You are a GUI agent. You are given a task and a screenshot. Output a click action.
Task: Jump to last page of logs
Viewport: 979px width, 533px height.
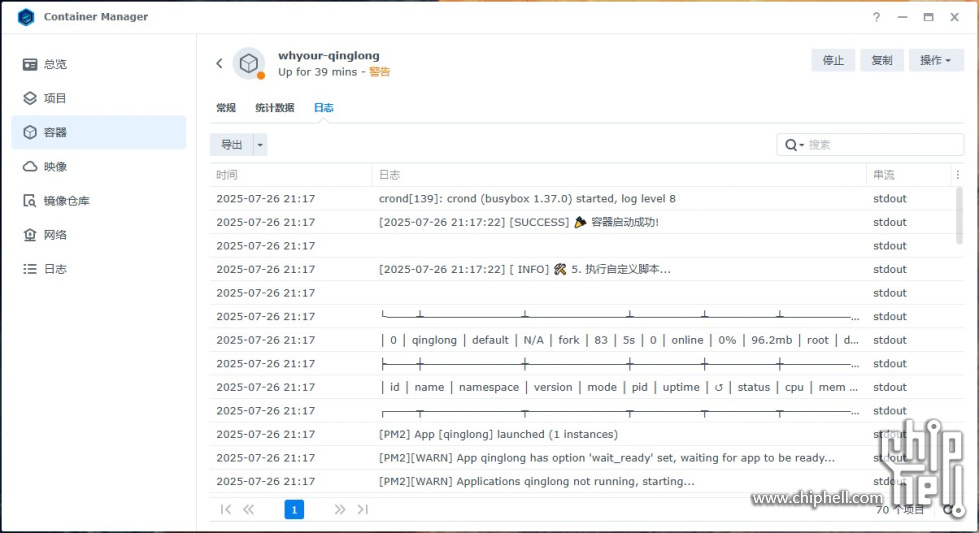point(363,509)
